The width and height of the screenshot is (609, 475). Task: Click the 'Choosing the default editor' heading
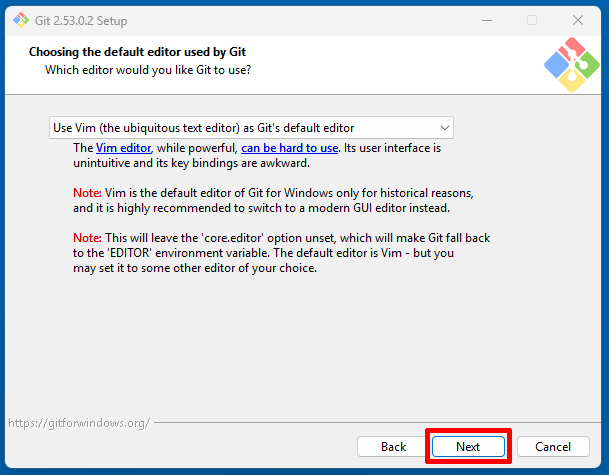coord(137,52)
